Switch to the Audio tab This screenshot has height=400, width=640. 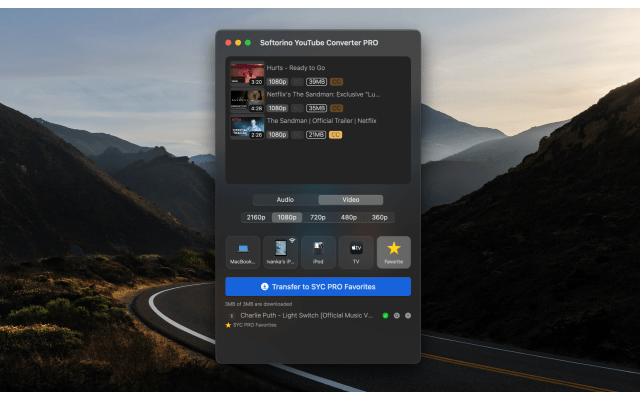point(285,200)
